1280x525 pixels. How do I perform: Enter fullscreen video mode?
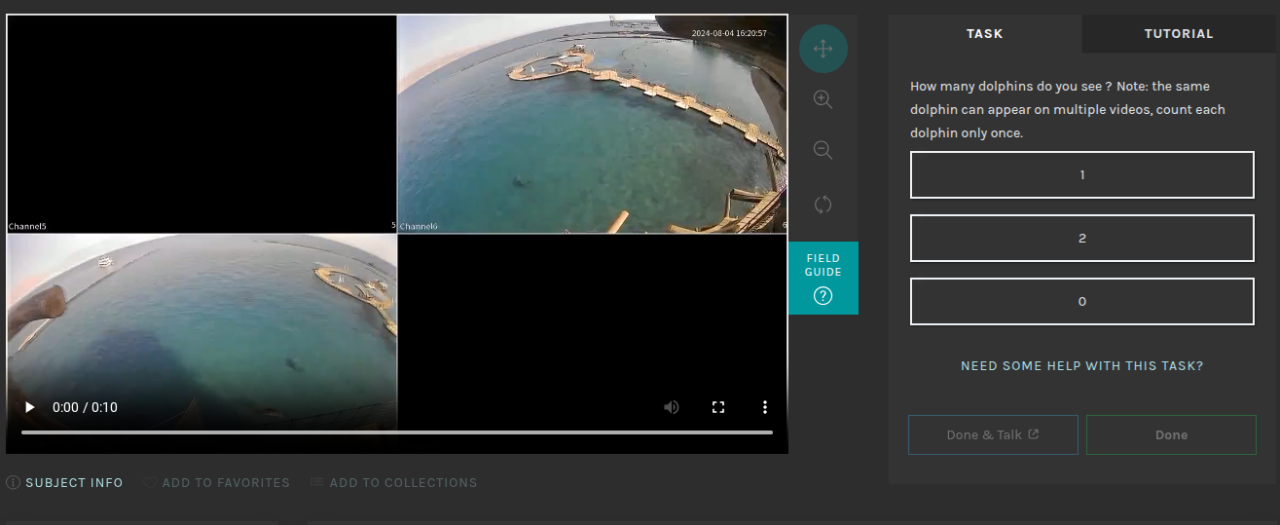[x=718, y=407]
